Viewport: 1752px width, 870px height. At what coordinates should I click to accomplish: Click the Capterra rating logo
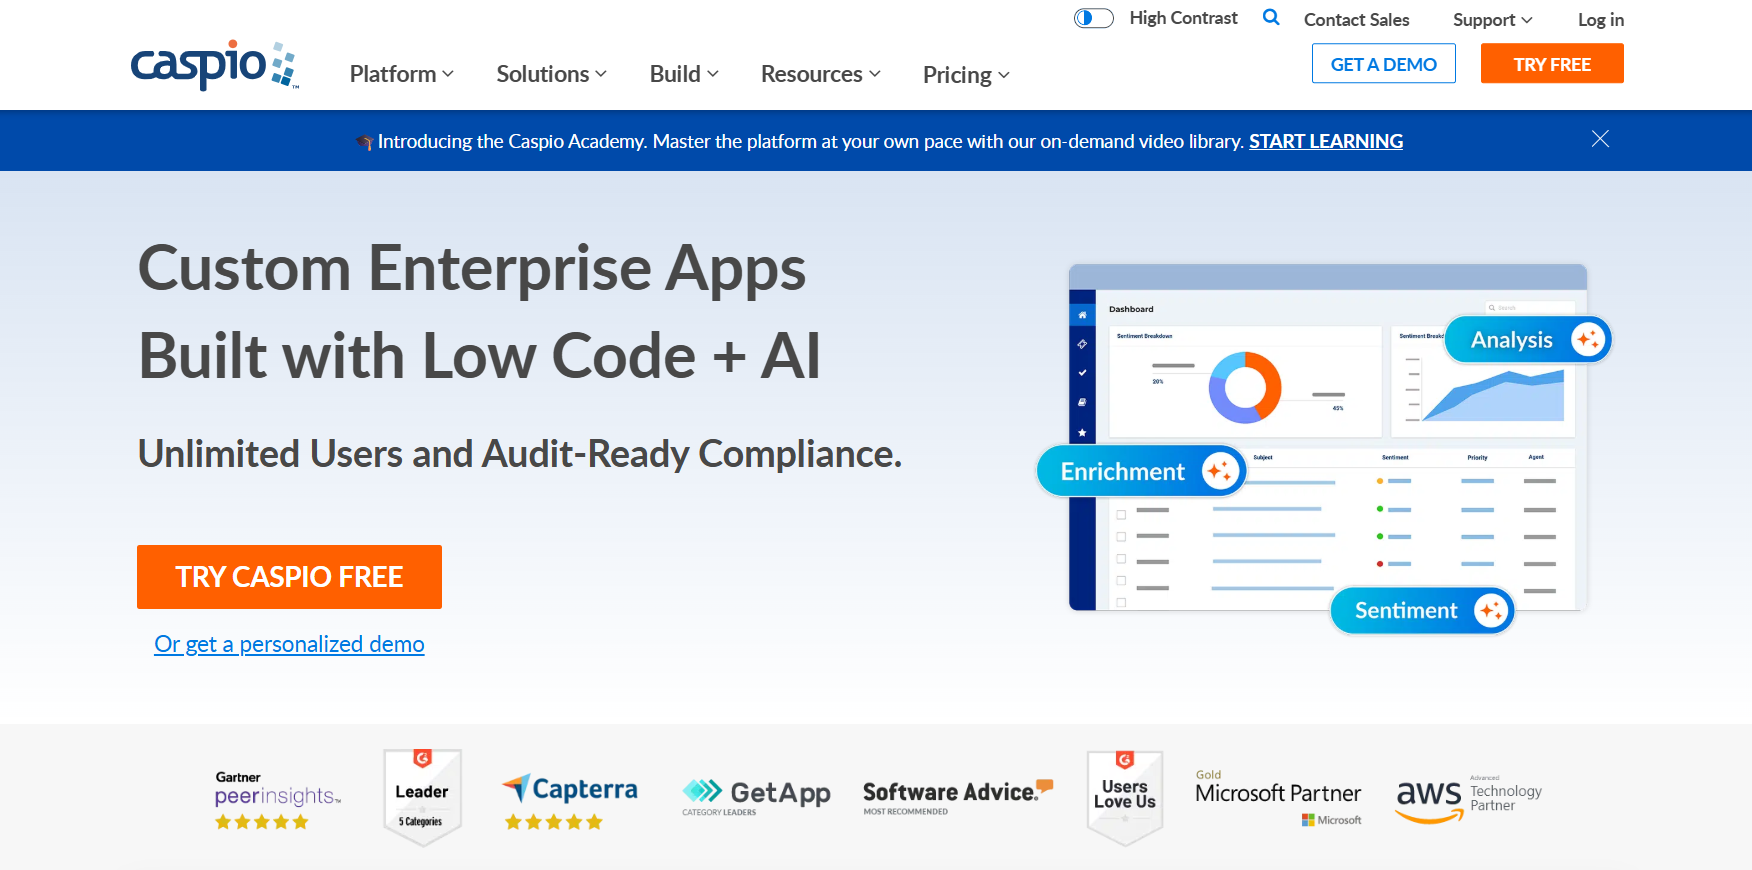[569, 801]
